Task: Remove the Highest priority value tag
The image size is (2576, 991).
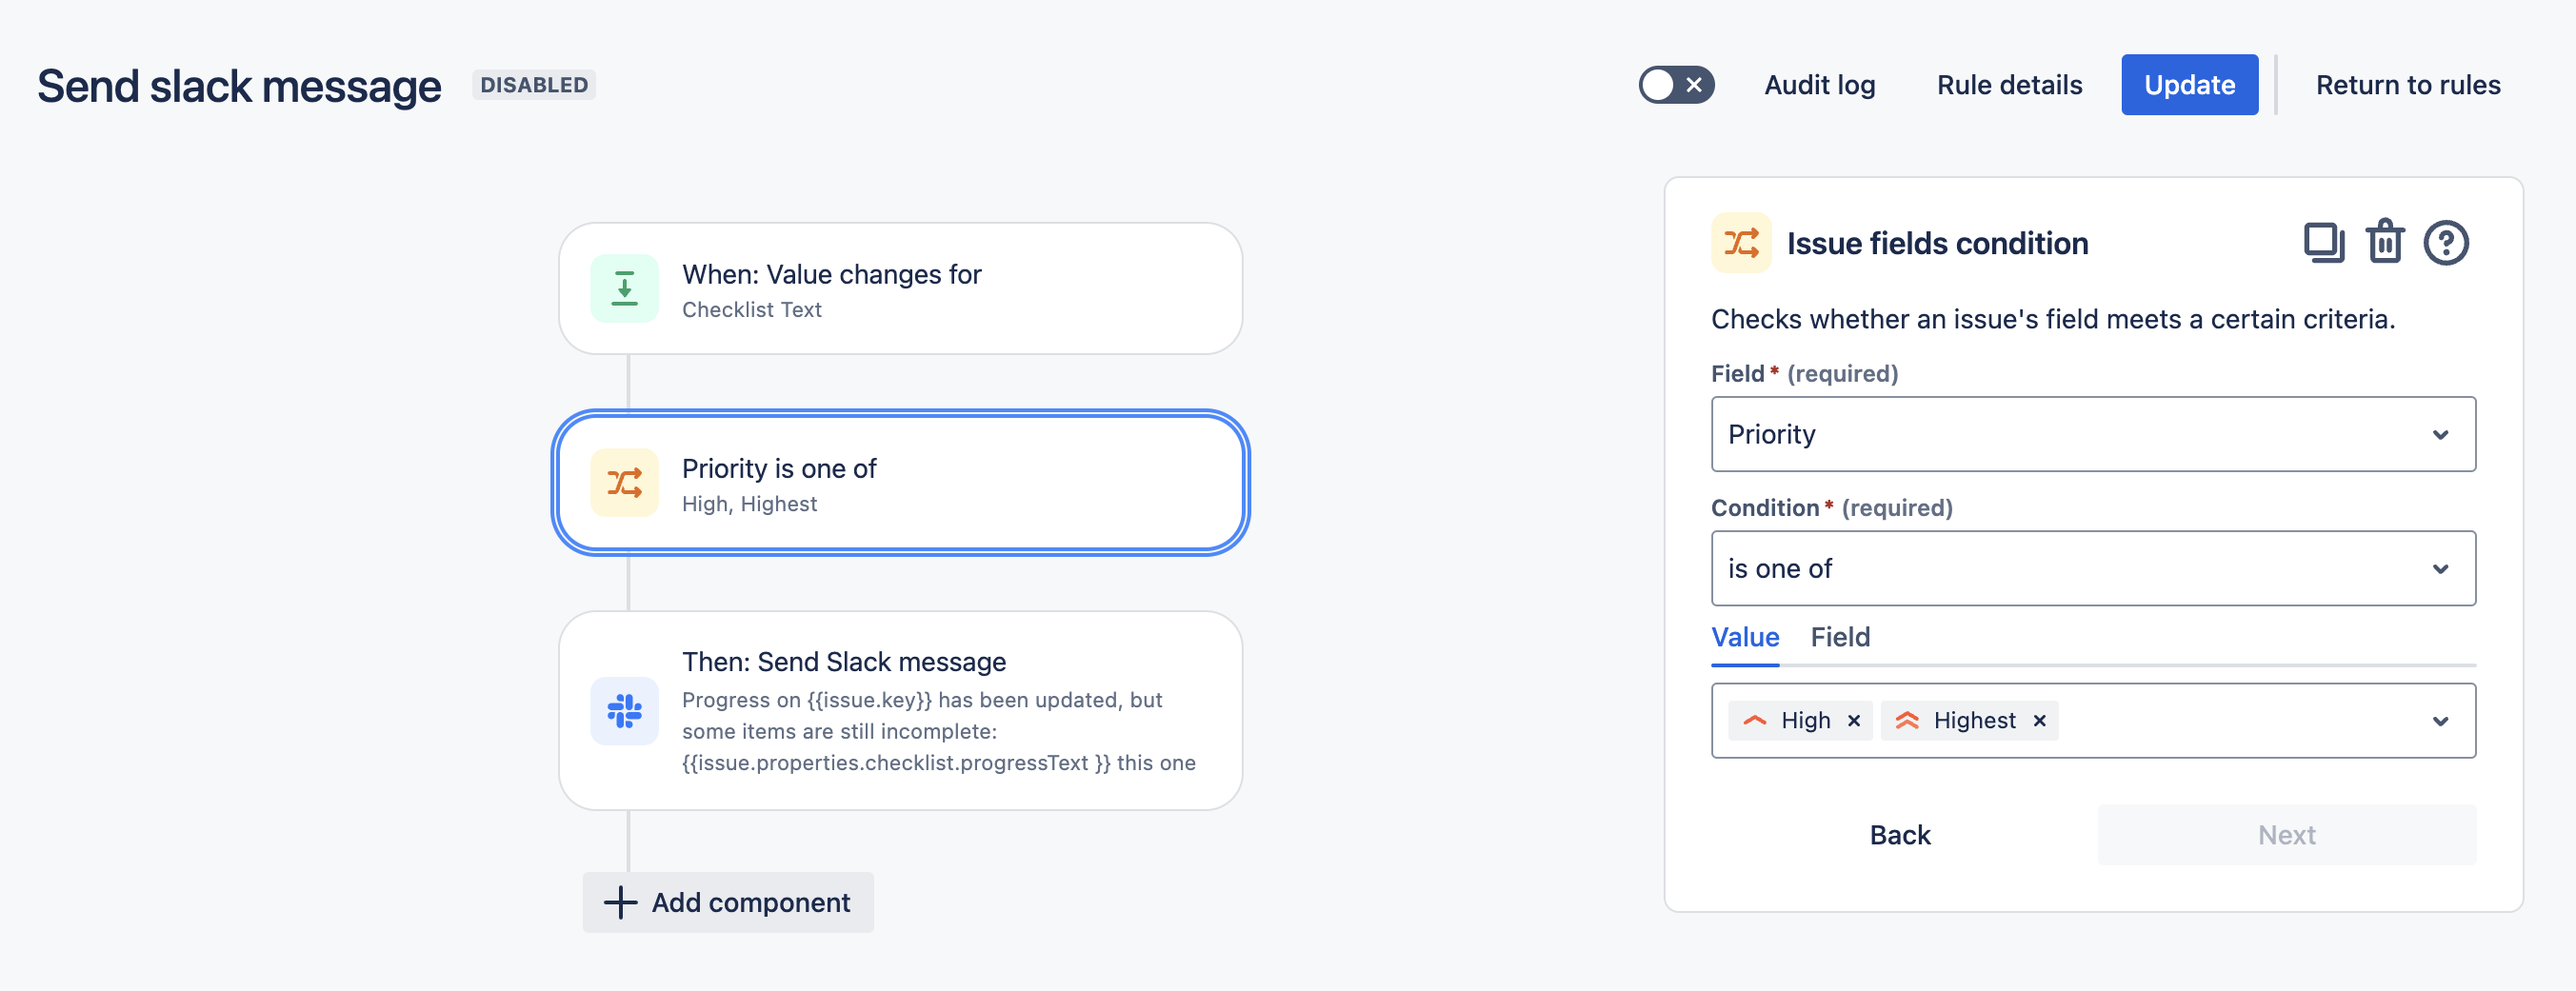Action: pyautogui.click(x=2040, y=721)
